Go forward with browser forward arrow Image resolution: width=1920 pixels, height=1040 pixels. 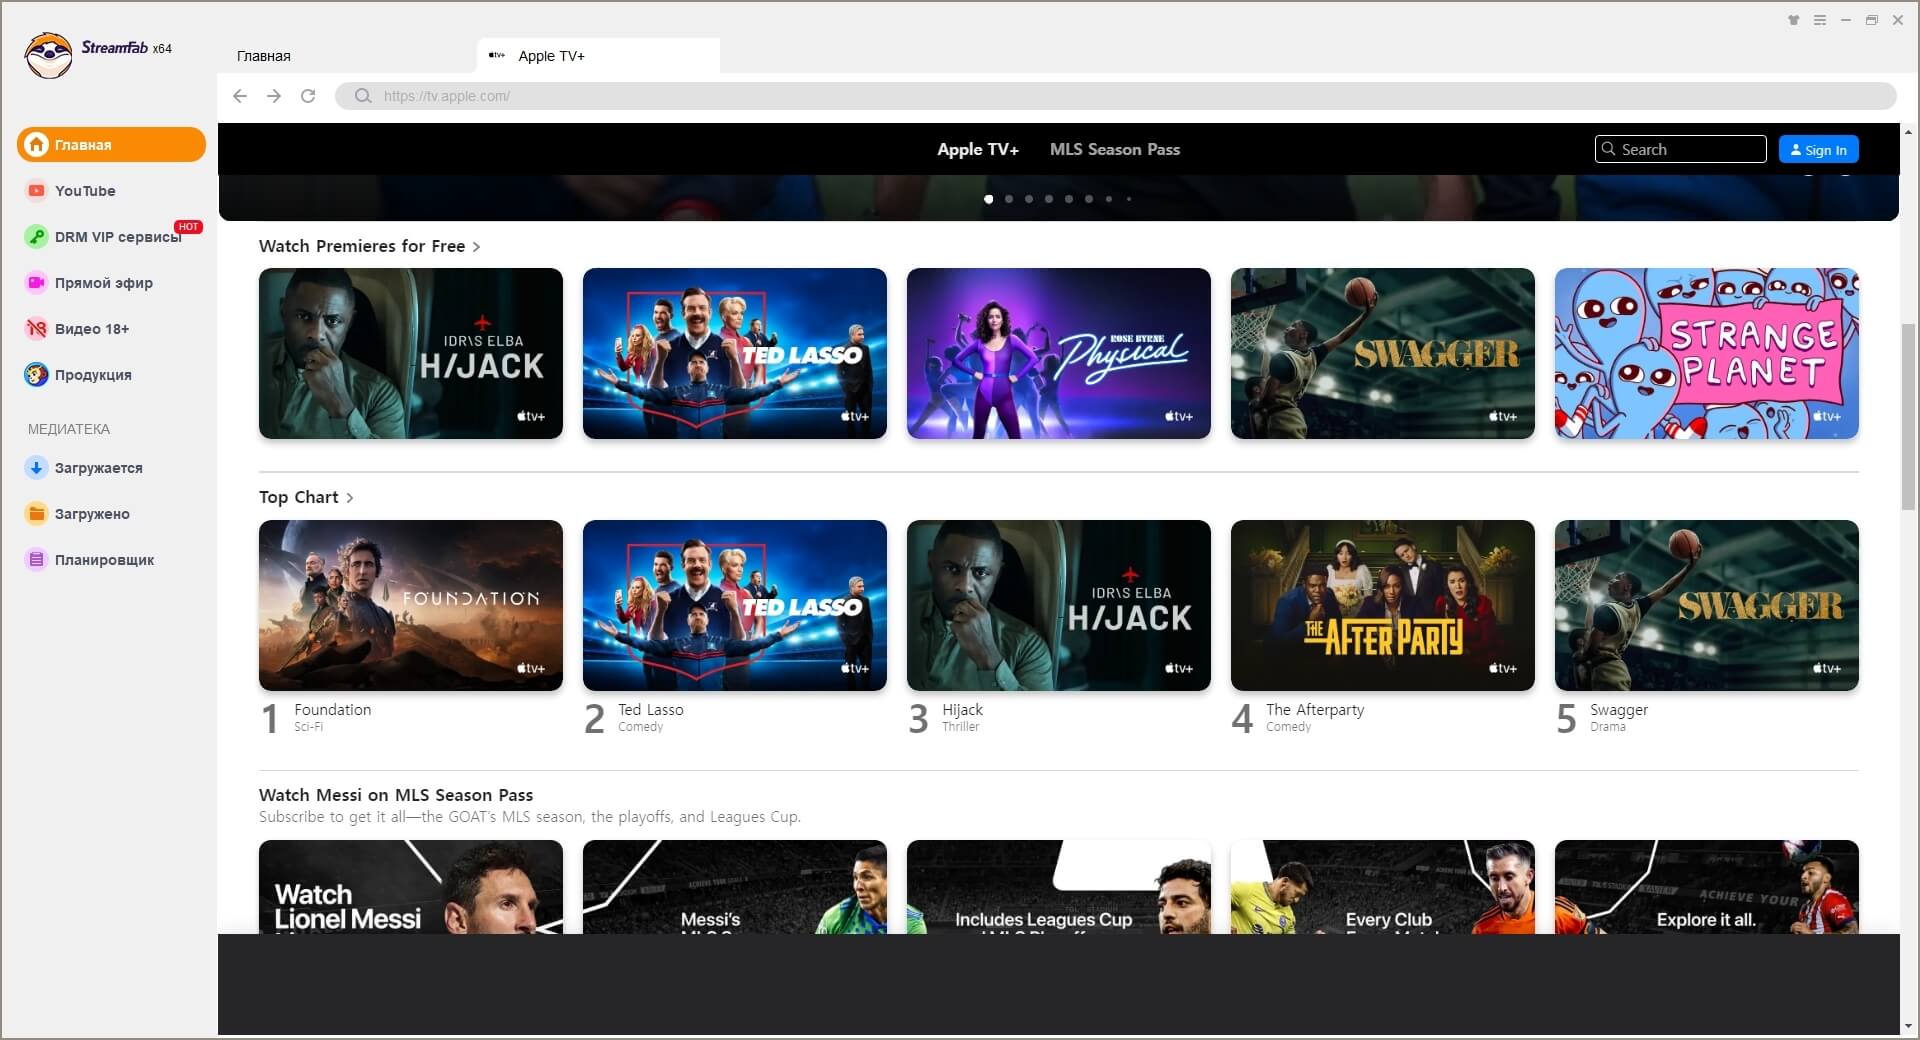pyautogui.click(x=274, y=96)
